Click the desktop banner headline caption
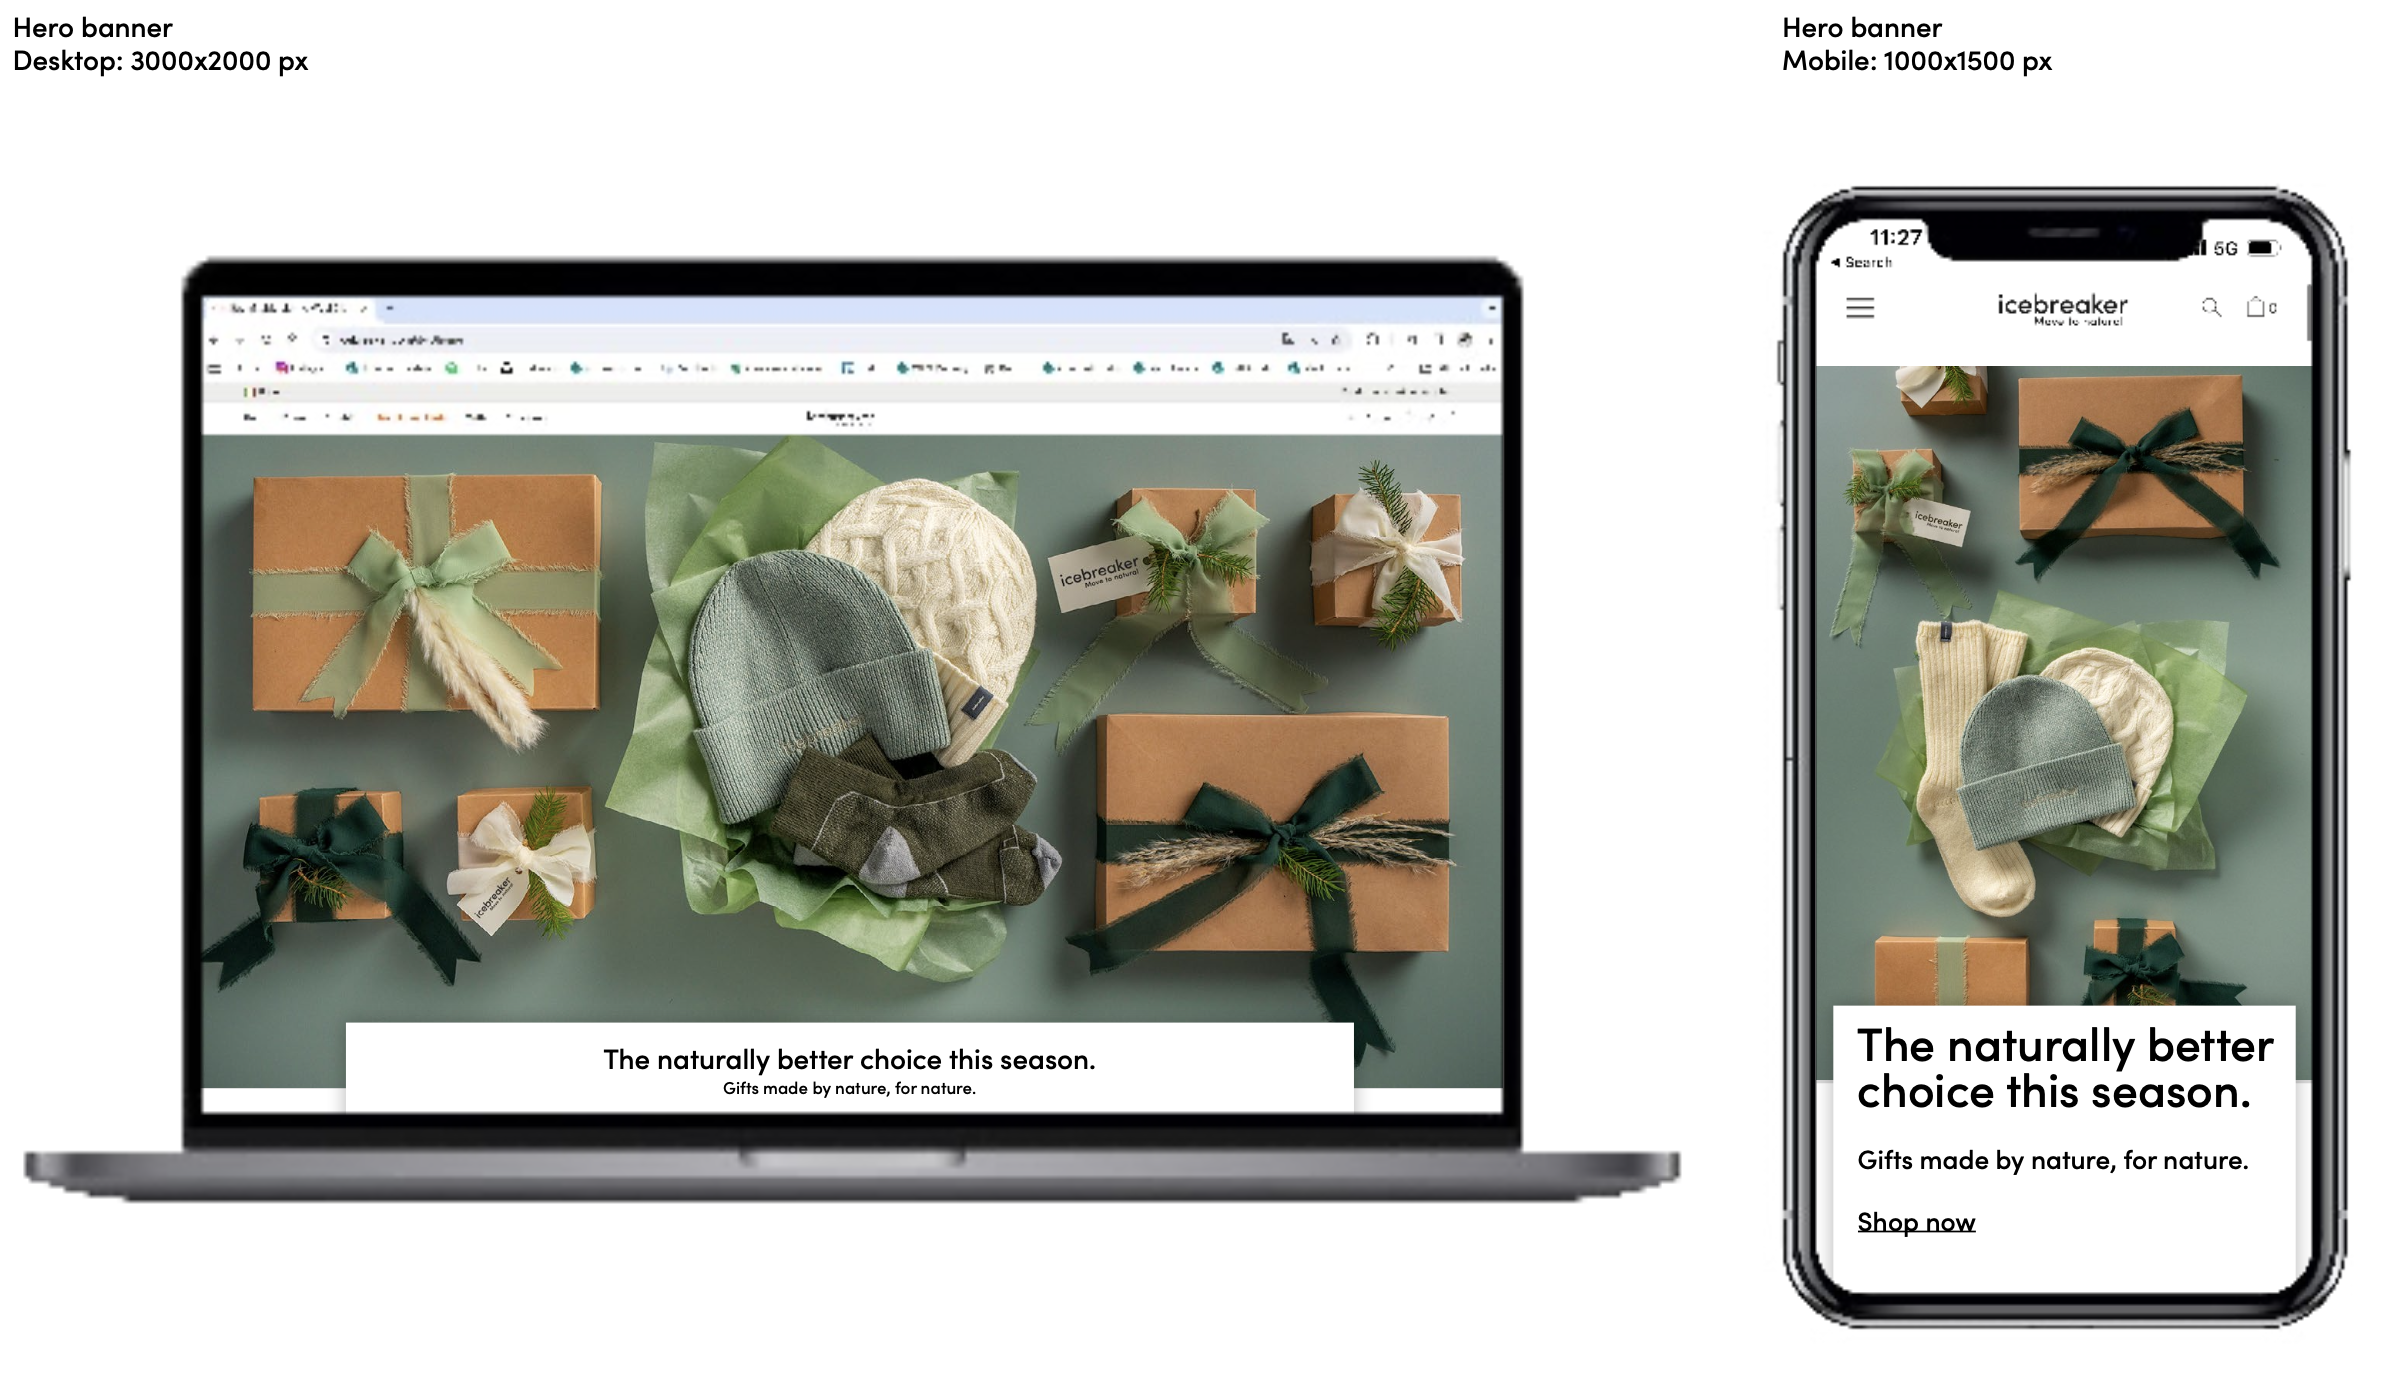Screen dimensions: 2402x1378 tap(849, 1060)
